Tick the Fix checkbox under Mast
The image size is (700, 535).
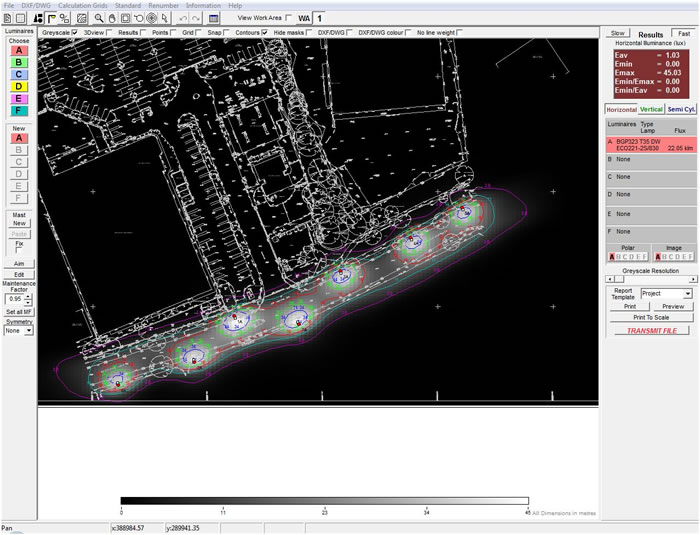point(19,251)
